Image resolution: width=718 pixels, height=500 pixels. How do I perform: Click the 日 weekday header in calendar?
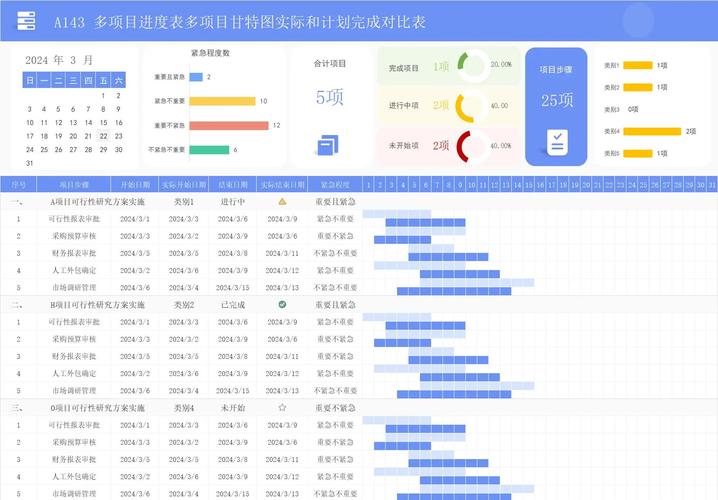(30, 81)
